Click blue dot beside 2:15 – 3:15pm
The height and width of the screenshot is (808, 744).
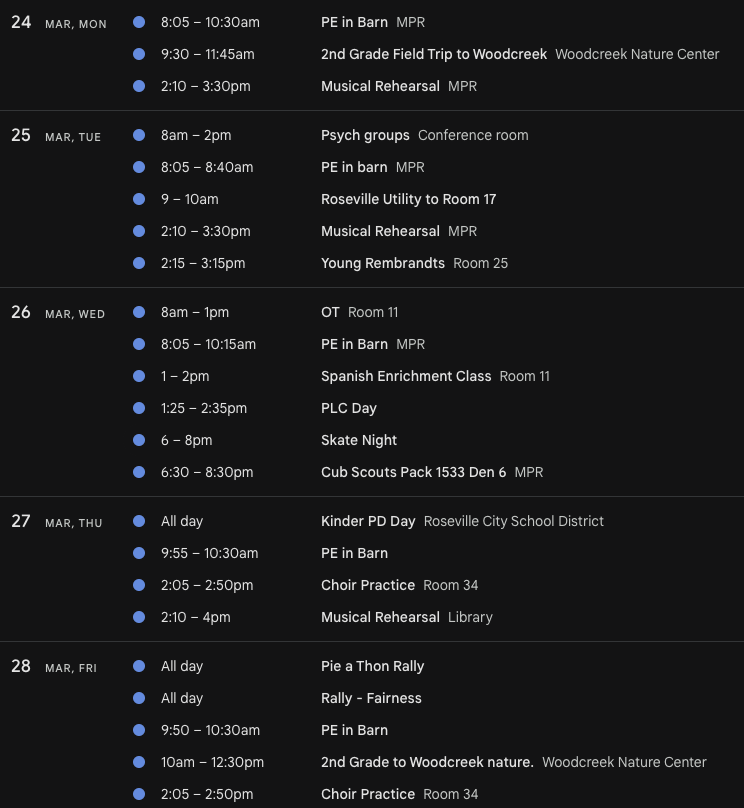[x=139, y=263]
